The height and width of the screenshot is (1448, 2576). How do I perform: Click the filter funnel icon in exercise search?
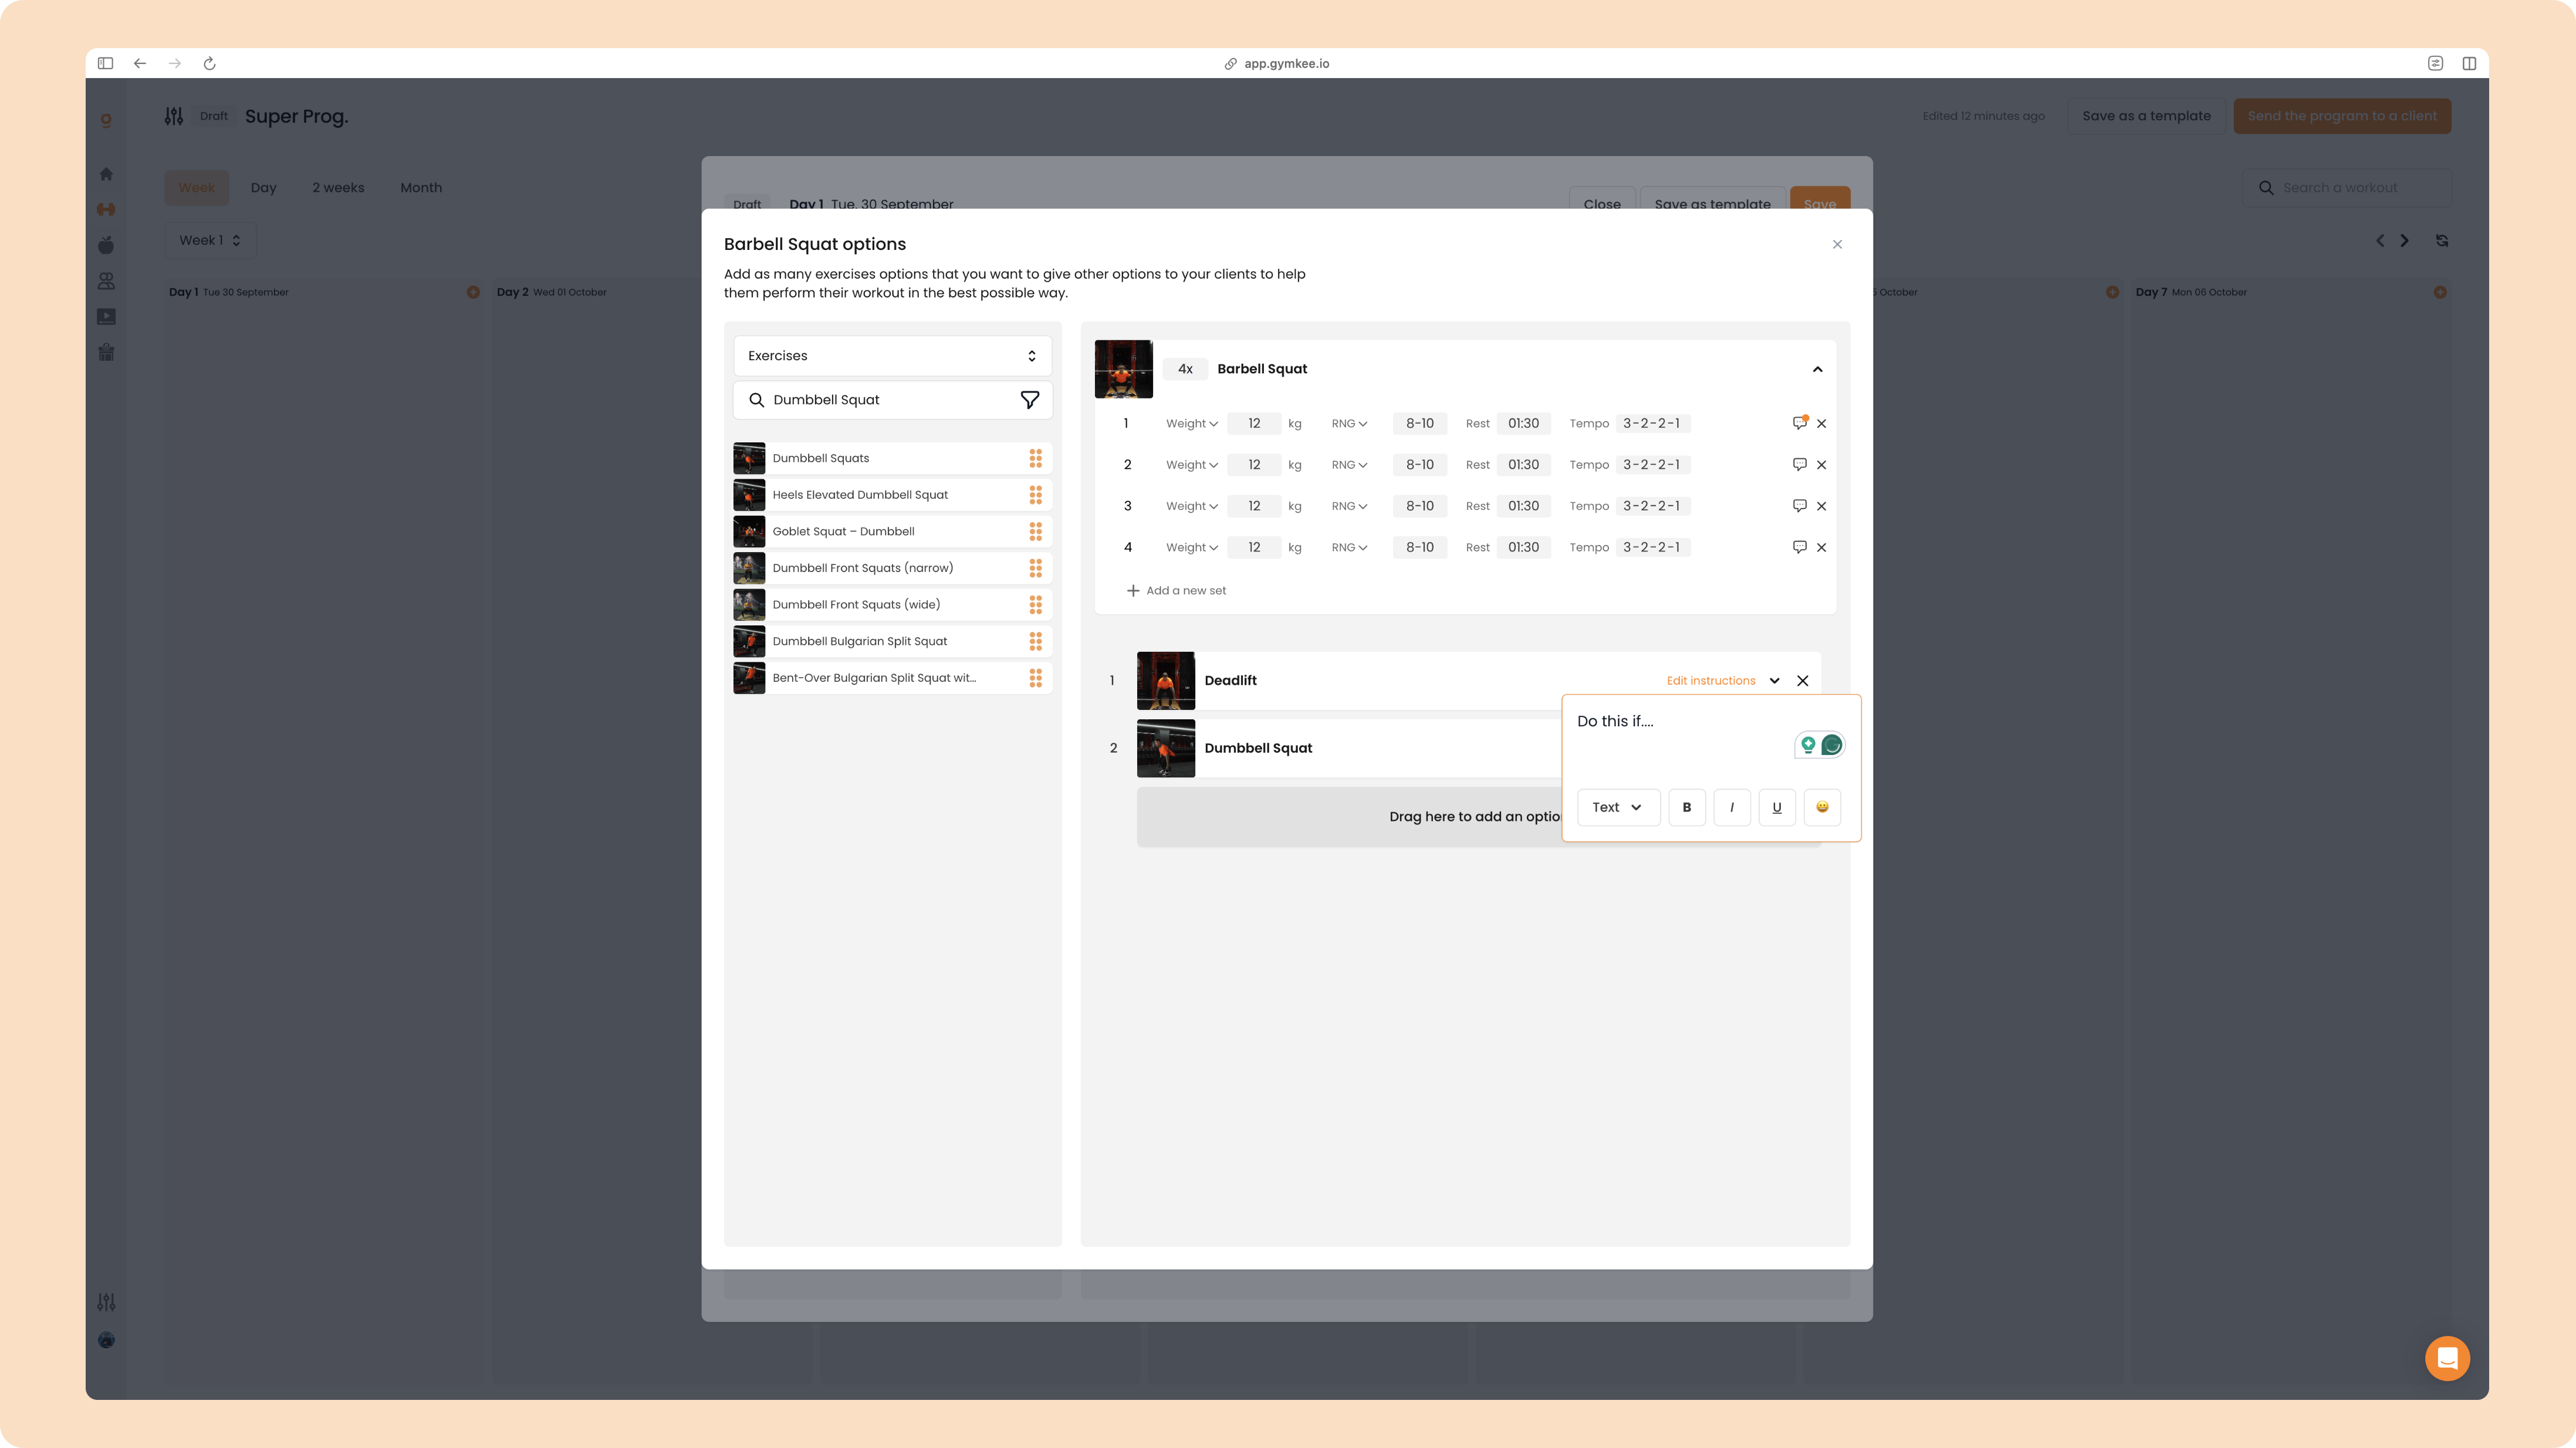[x=1029, y=400]
